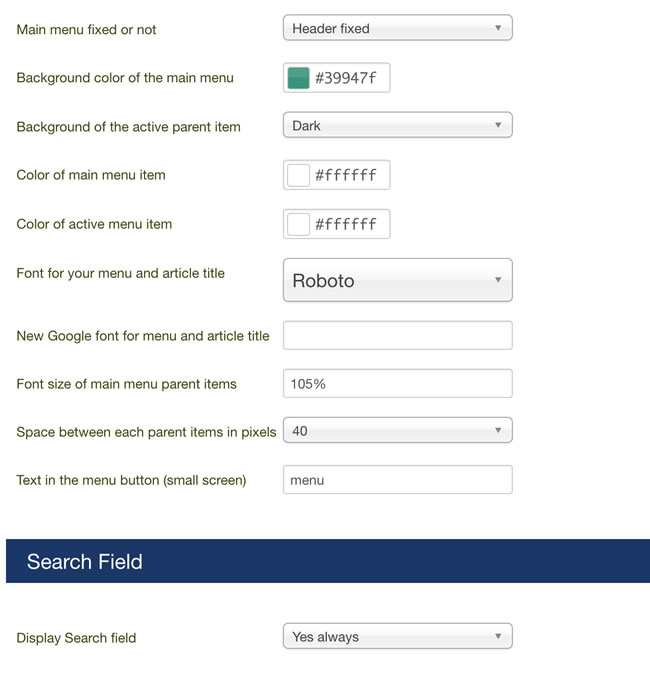Click the Header fixed dropdown arrow
Viewport: 650px width, 694px height.
click(498, 27)
